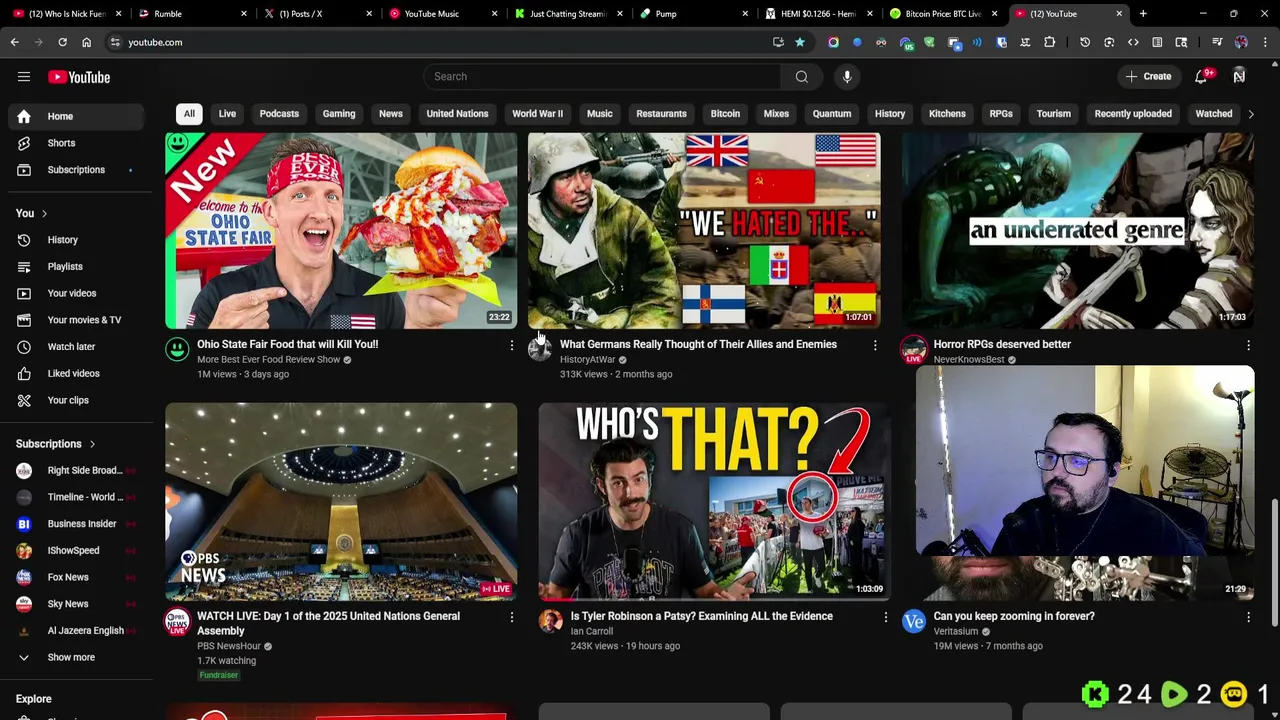1280x720 pixels.
Task: Activate voice search microphone
Action: pos(847,77)
